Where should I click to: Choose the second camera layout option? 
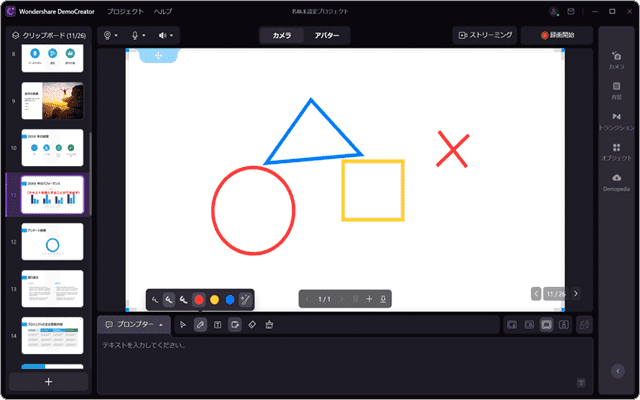[529, 325]
